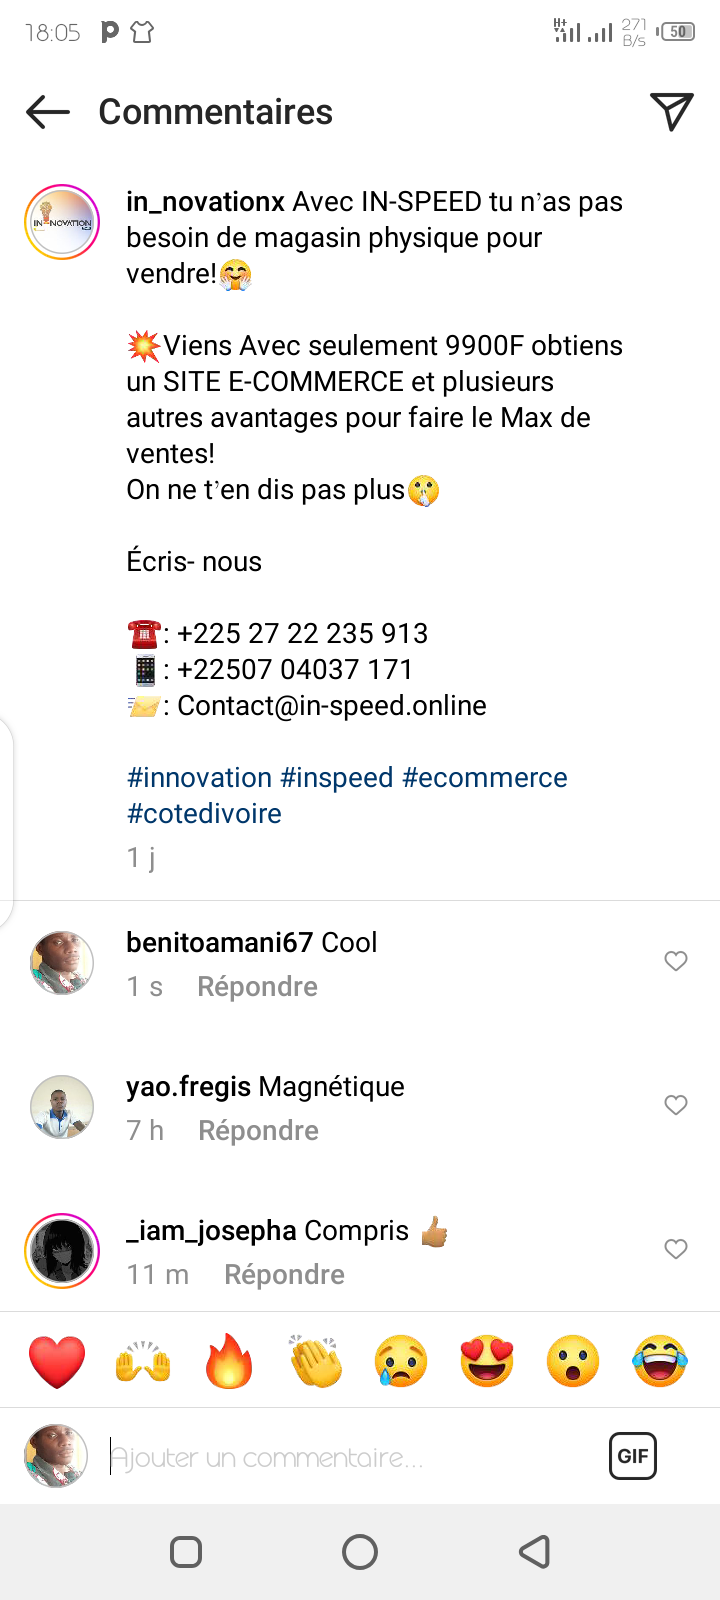Insert the clapping hands emoji
Screen dimensions: 720x1600
tap(315, 1361)
